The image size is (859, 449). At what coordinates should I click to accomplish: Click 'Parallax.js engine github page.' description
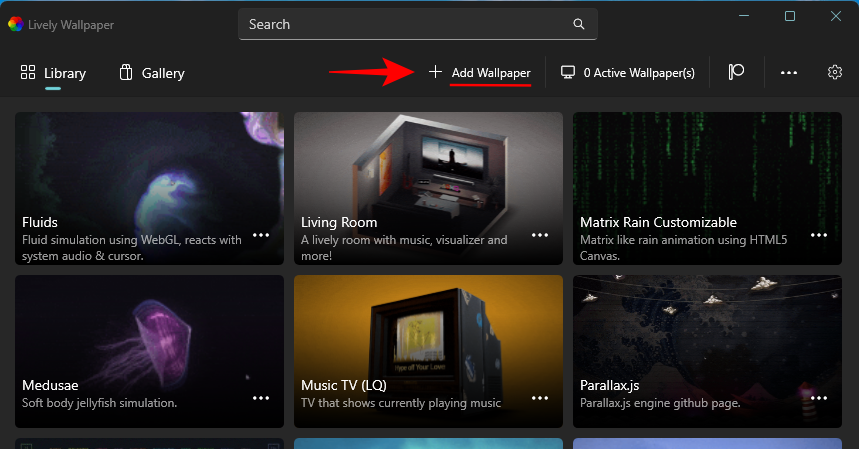[x=660, y=403]
